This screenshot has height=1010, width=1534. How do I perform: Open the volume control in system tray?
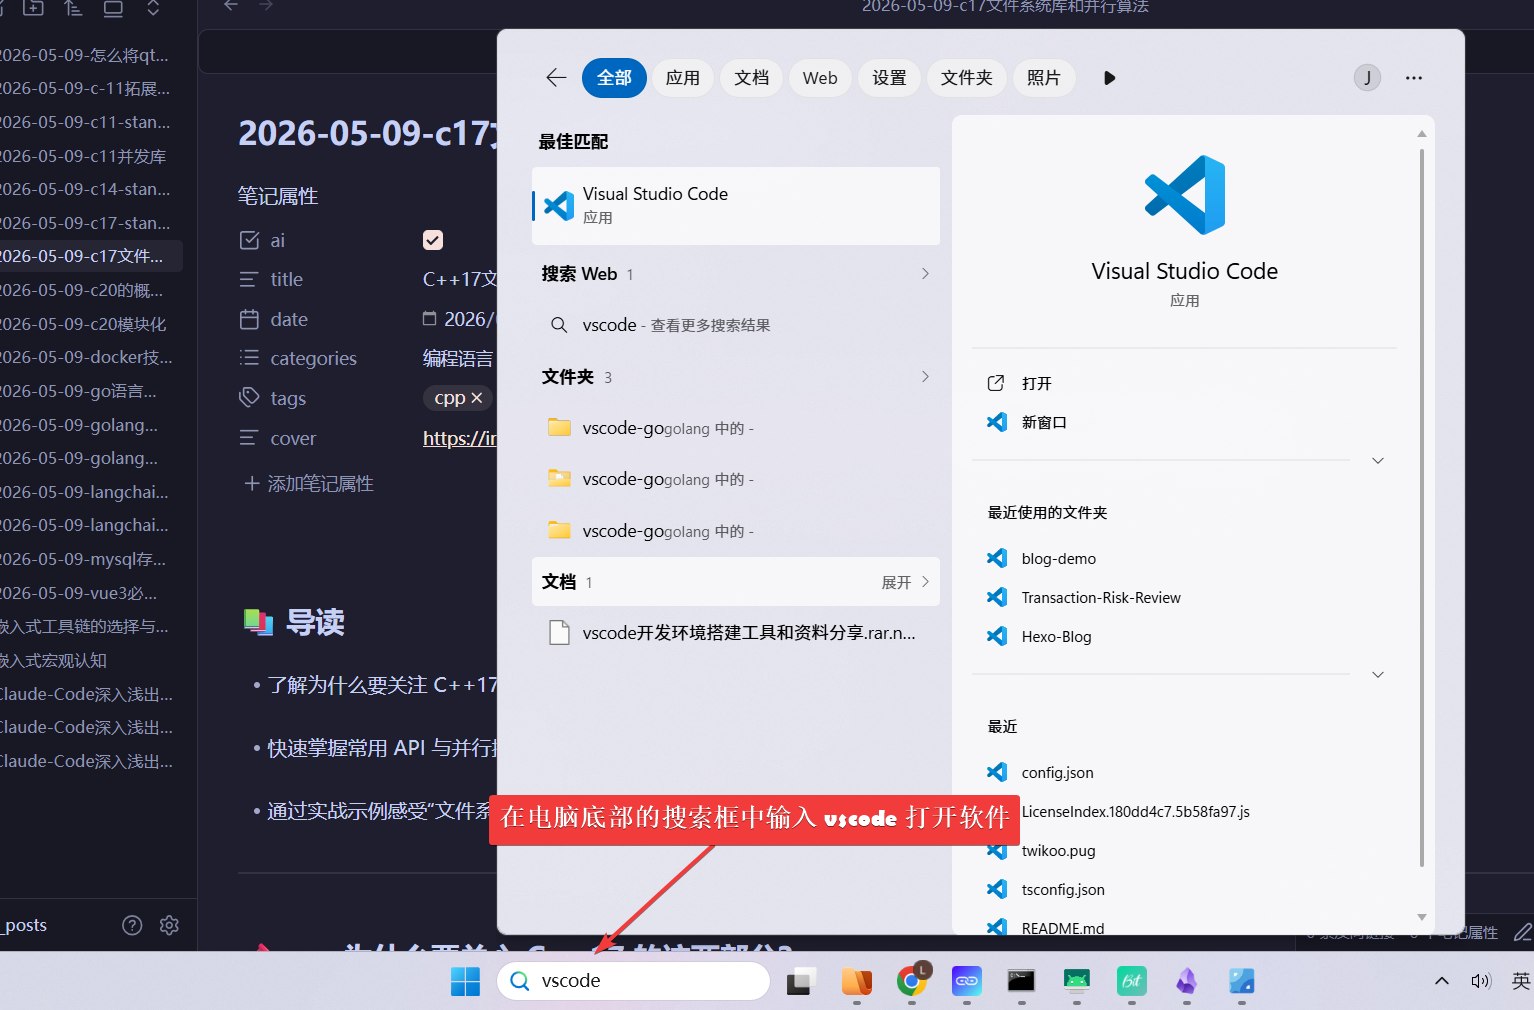pos(1481,981)
